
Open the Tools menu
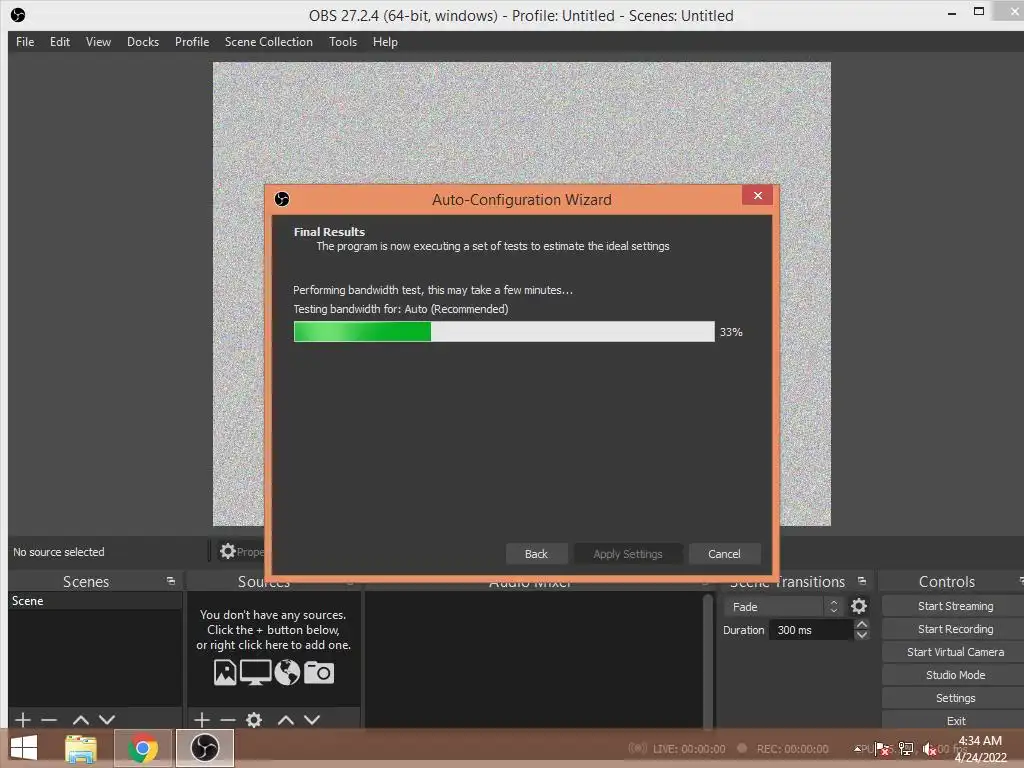343,42
